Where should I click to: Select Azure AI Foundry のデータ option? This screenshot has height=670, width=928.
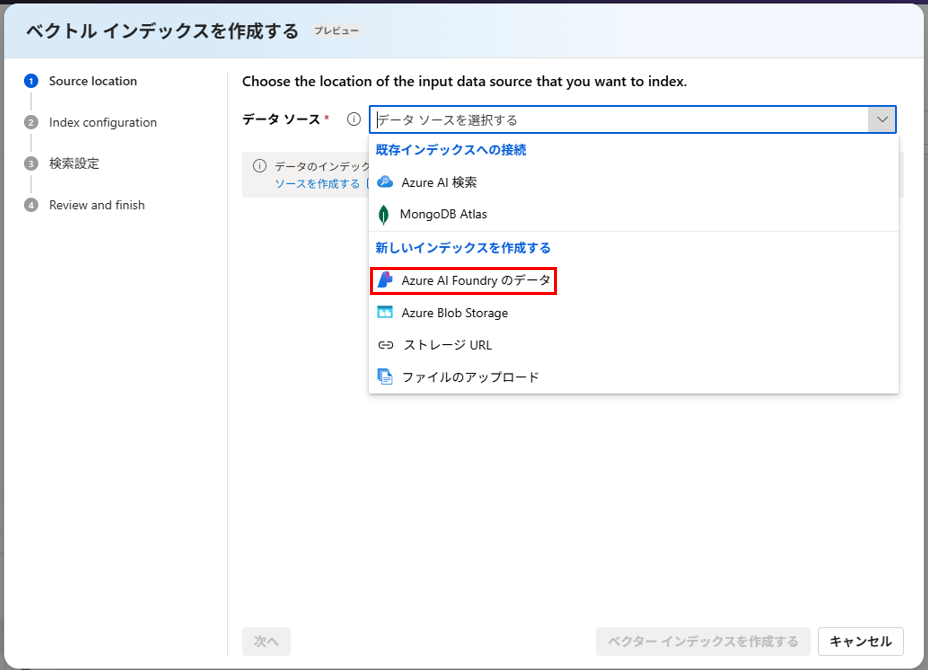(x=633, y=281)
